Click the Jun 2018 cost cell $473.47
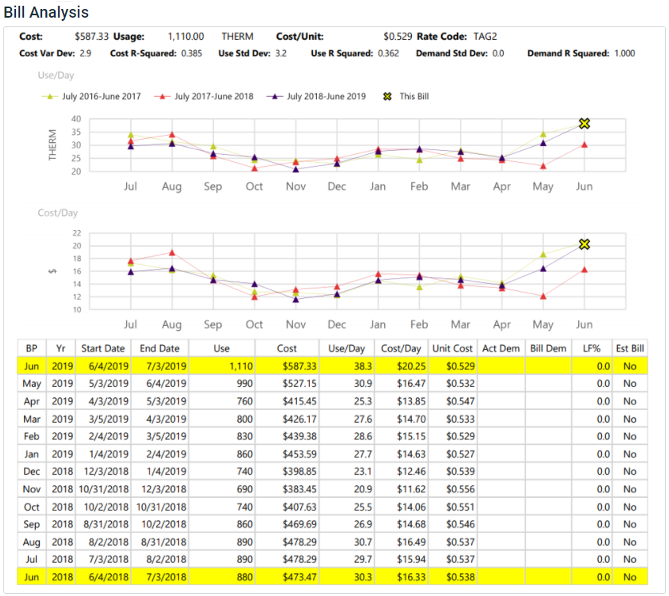The width and height of the screenshot is (669, 596). pyautogui.click(x=297, y=577)
